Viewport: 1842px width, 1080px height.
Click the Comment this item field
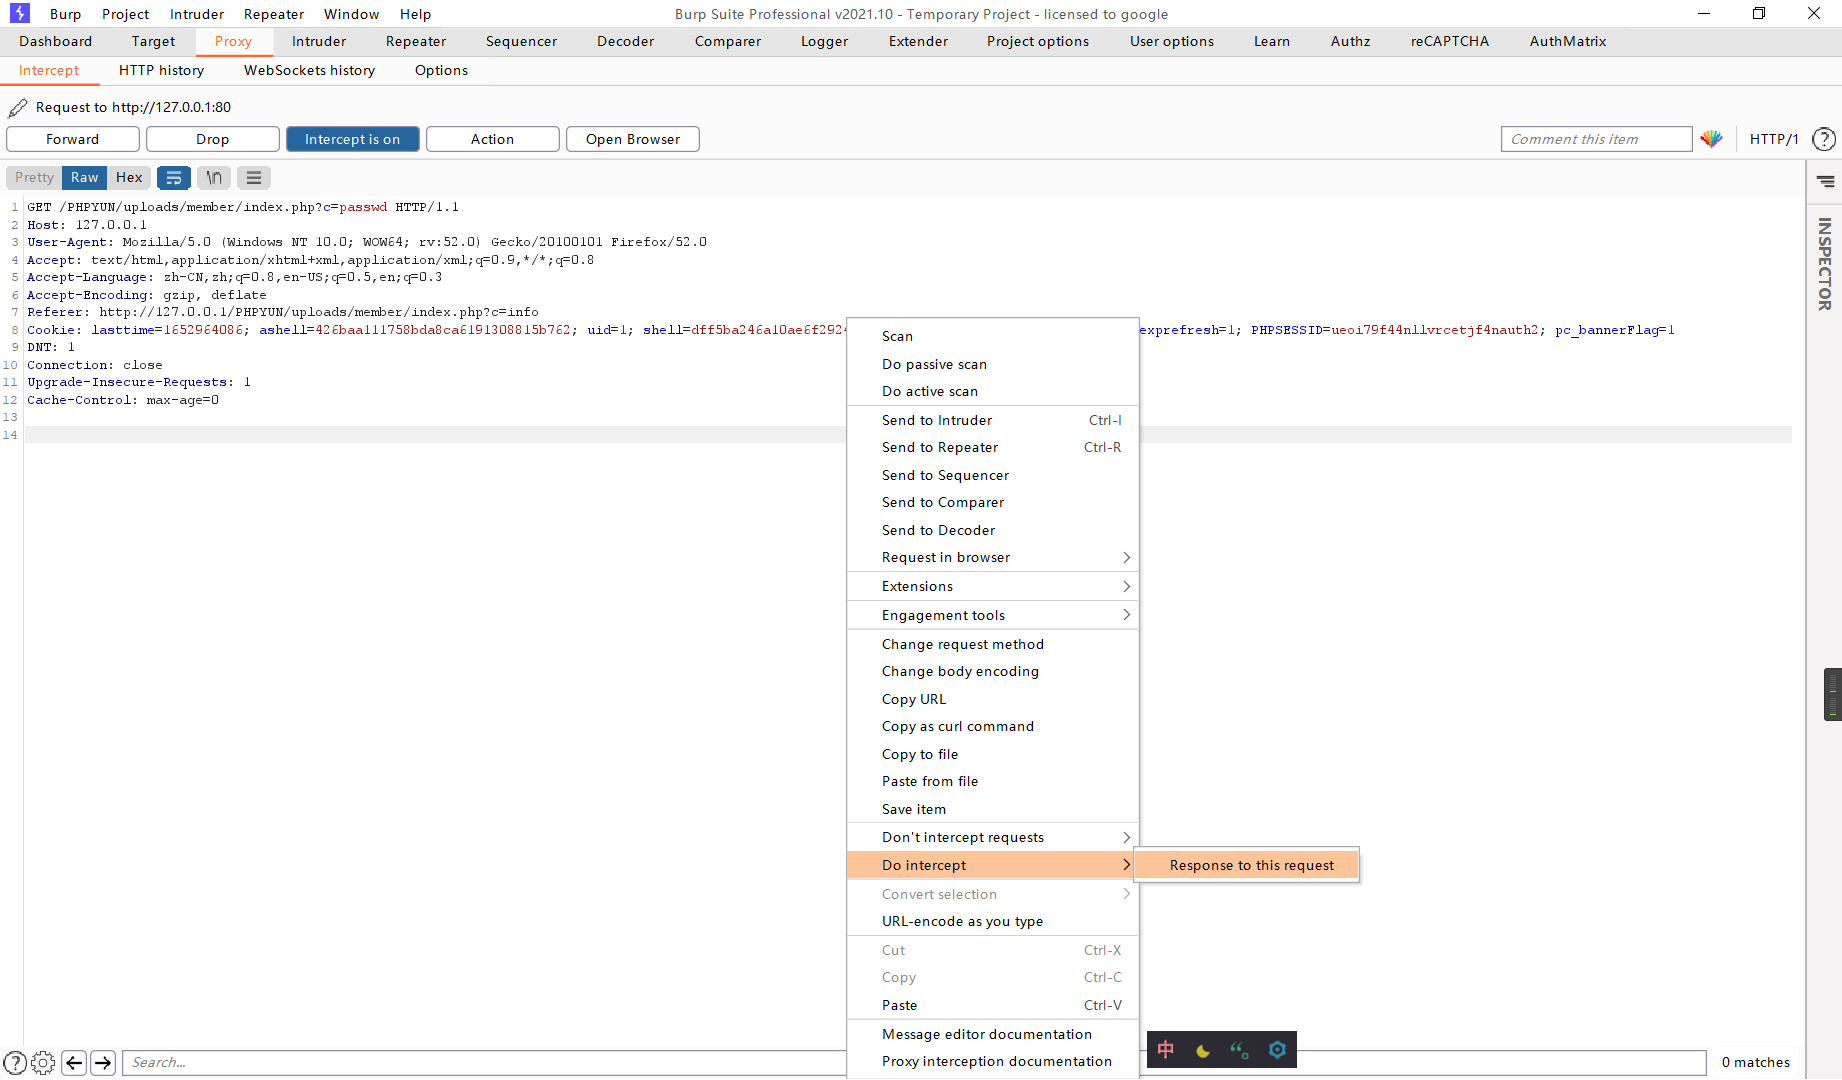pyautogui.click(x=1596, y=139)
